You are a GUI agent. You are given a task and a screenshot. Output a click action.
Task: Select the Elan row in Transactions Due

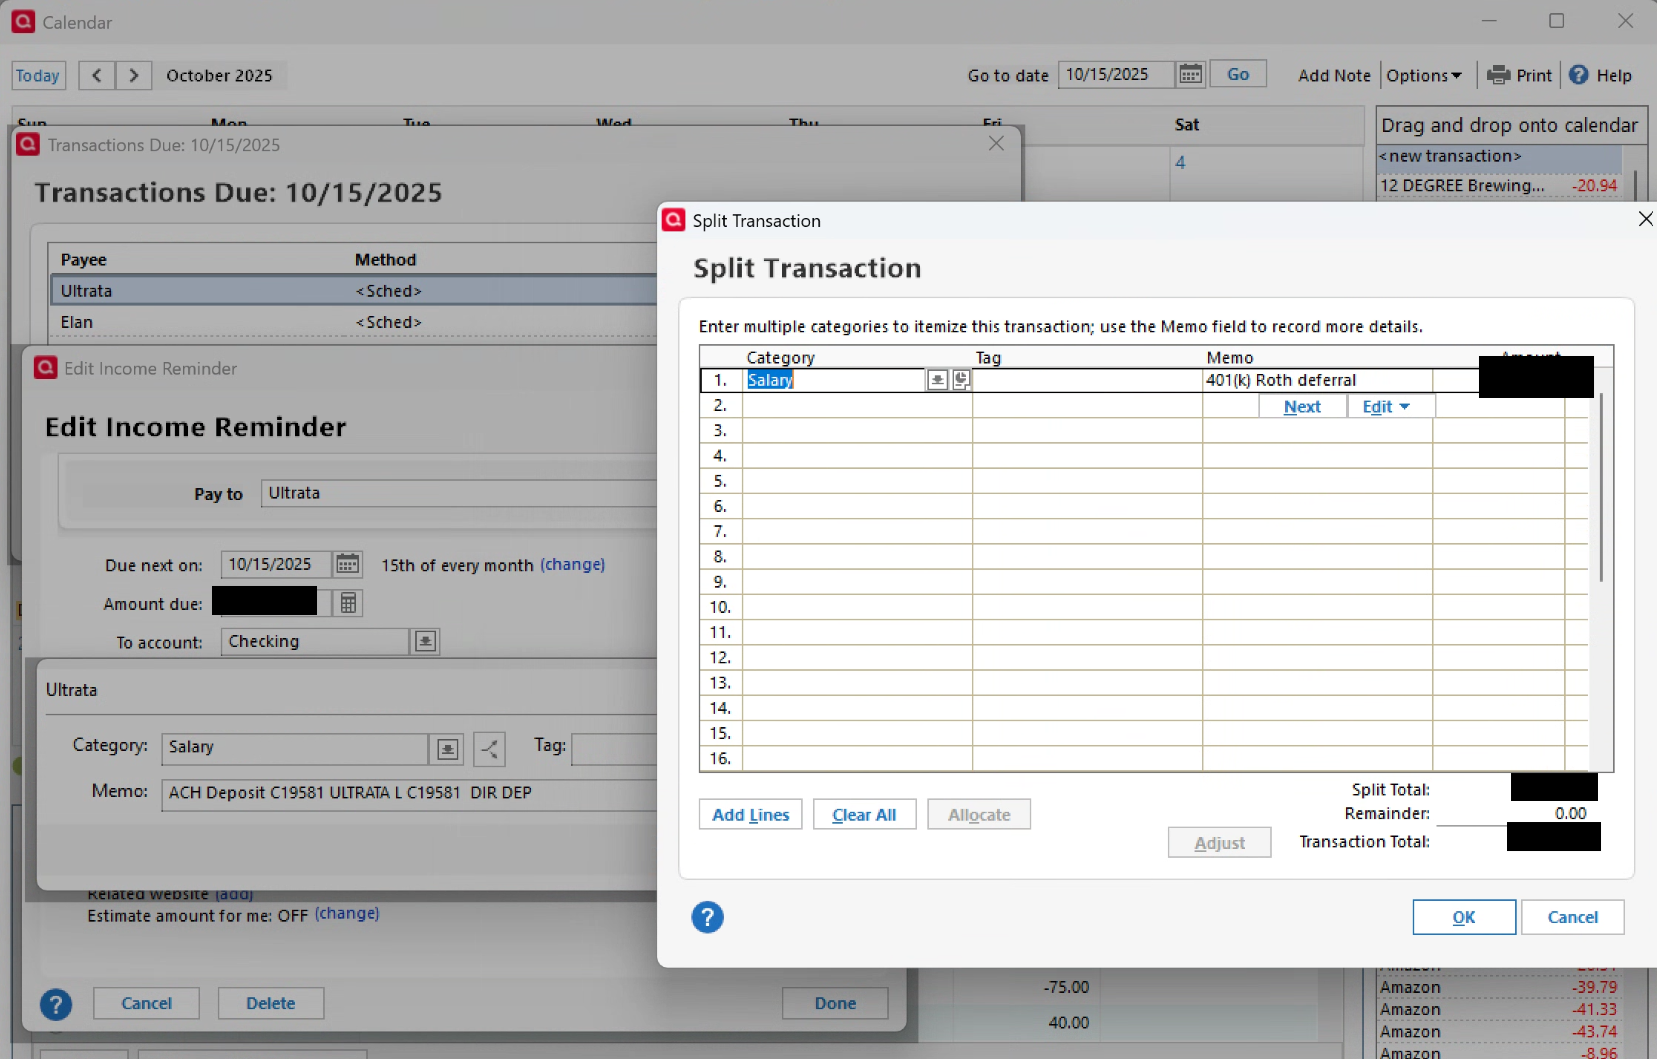353,322
